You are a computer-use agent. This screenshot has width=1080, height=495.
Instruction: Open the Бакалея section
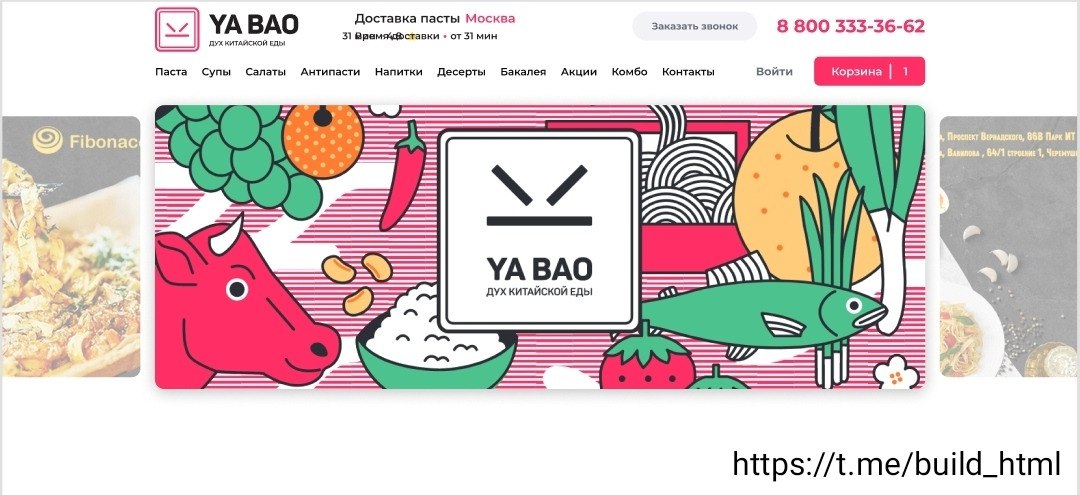tap(523, 72)
